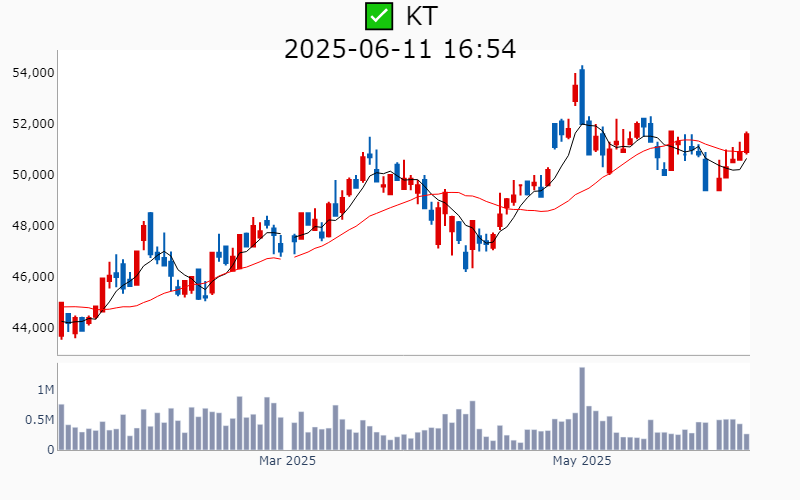The height and width of the screenshot is (500, 800).
Task: Click the 54,000 price axis label
Action: (x=34, y=73)
